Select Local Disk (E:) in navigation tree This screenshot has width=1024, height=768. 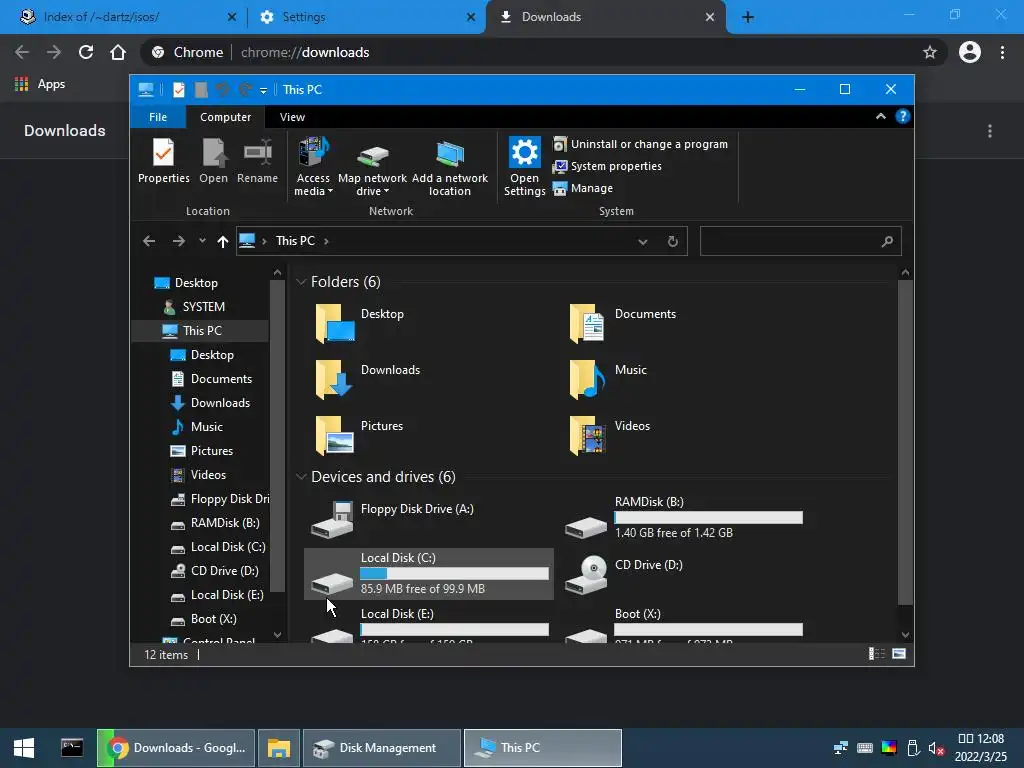217,595
